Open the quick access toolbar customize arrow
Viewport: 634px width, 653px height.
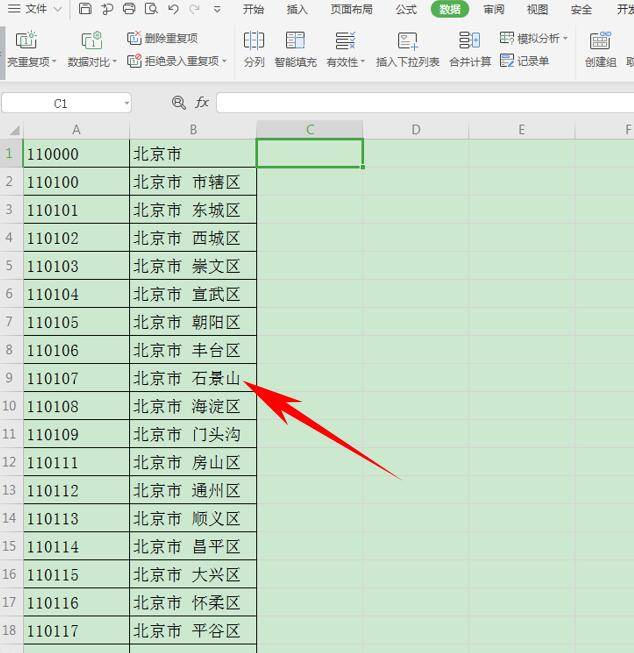(x=217, y=9)
